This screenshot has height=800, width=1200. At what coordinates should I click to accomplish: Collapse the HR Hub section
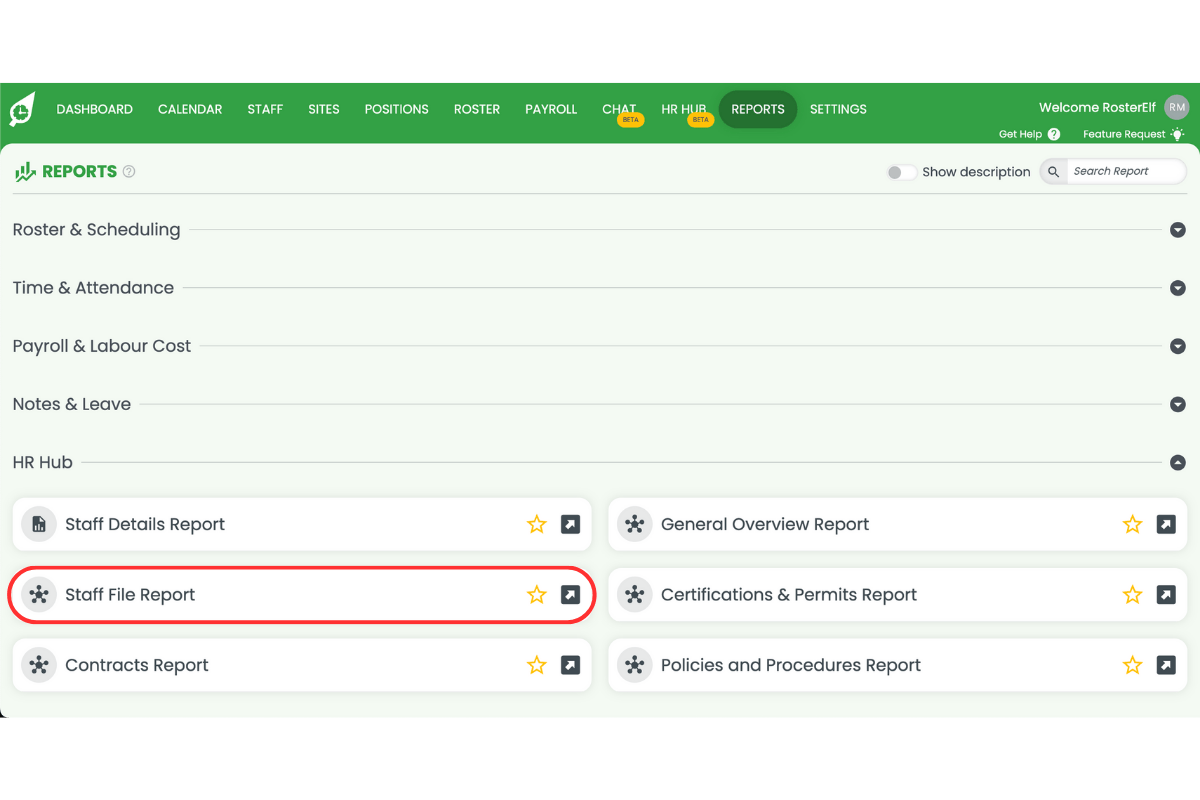pos(1177,463)
